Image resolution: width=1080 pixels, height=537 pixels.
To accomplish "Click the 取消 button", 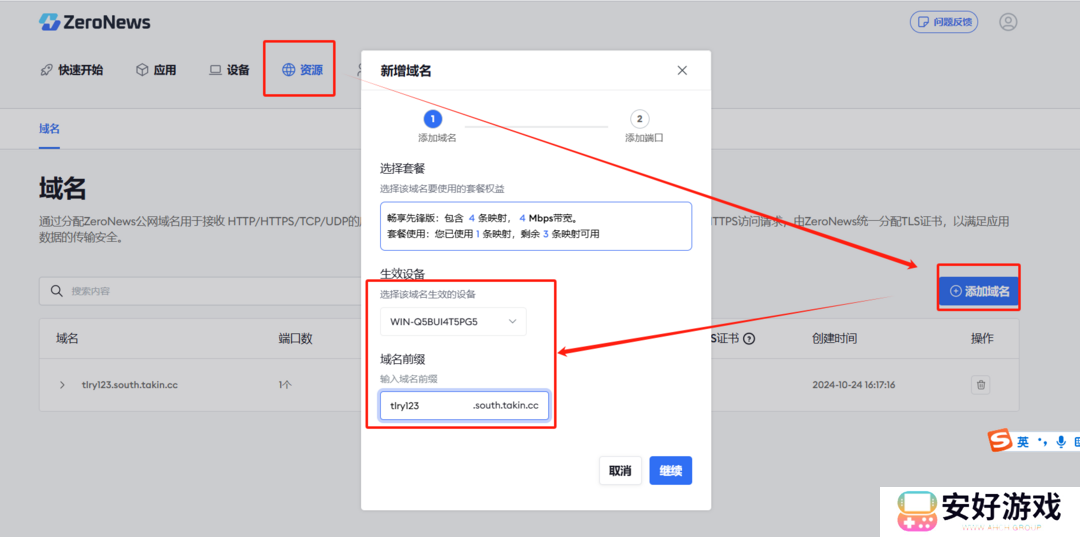I will click(620, 470).
